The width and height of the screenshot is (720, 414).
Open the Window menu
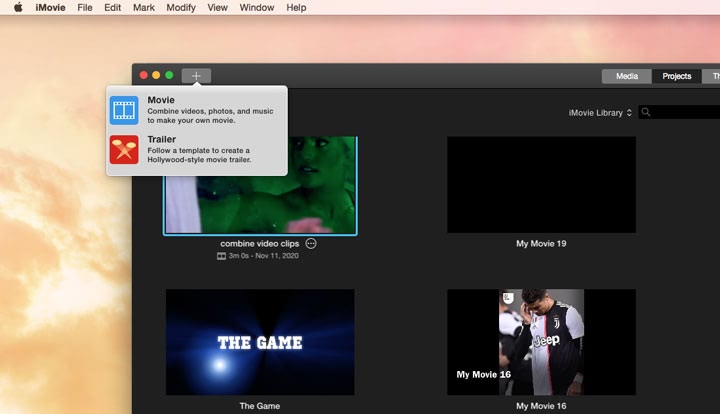(257, 7)
